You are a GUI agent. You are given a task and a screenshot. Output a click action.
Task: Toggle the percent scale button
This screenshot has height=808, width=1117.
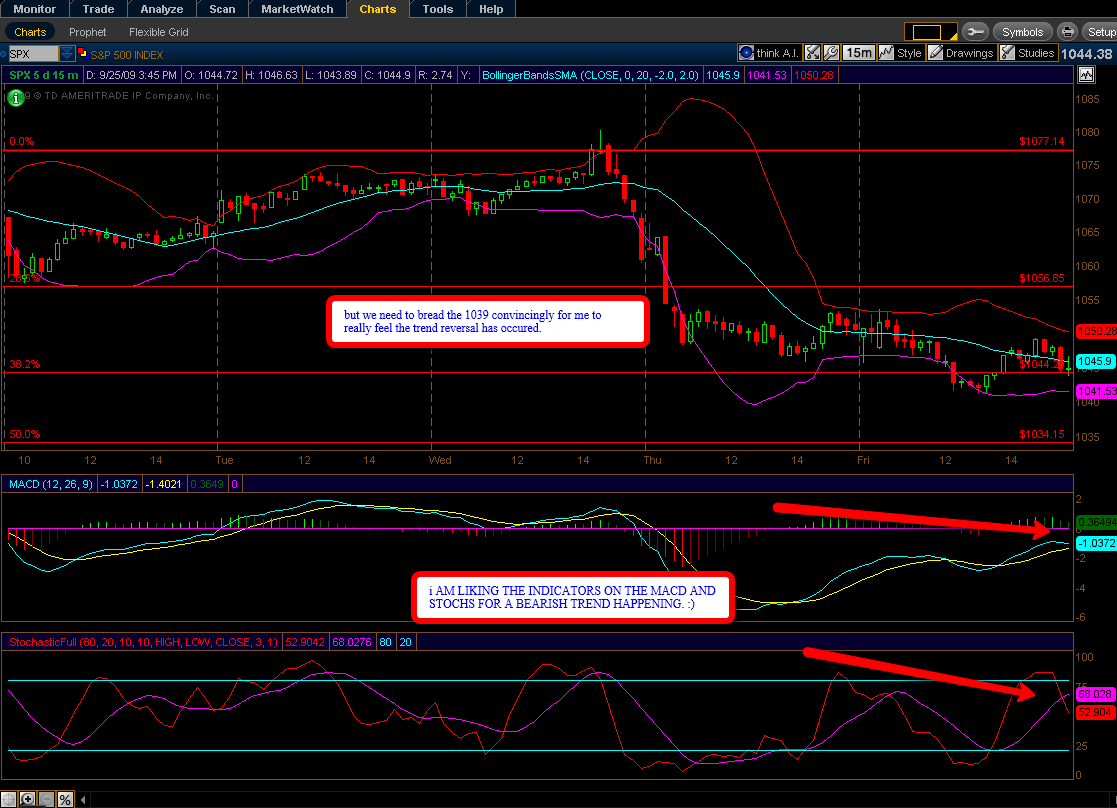pos(64,799)
